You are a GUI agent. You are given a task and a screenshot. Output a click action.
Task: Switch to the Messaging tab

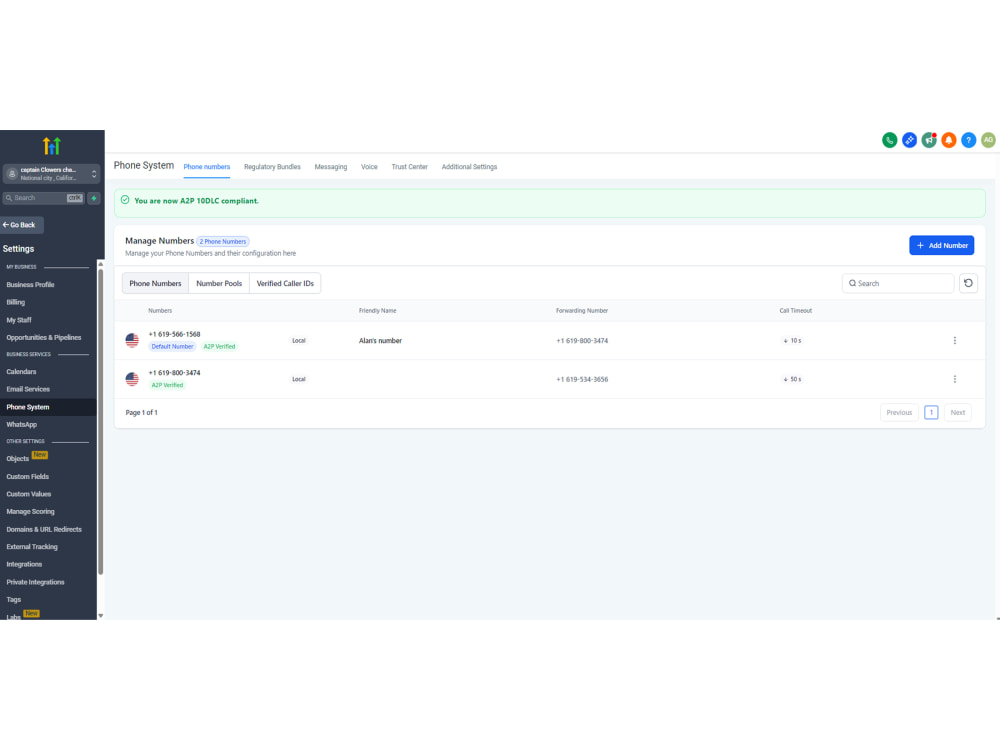330,167
